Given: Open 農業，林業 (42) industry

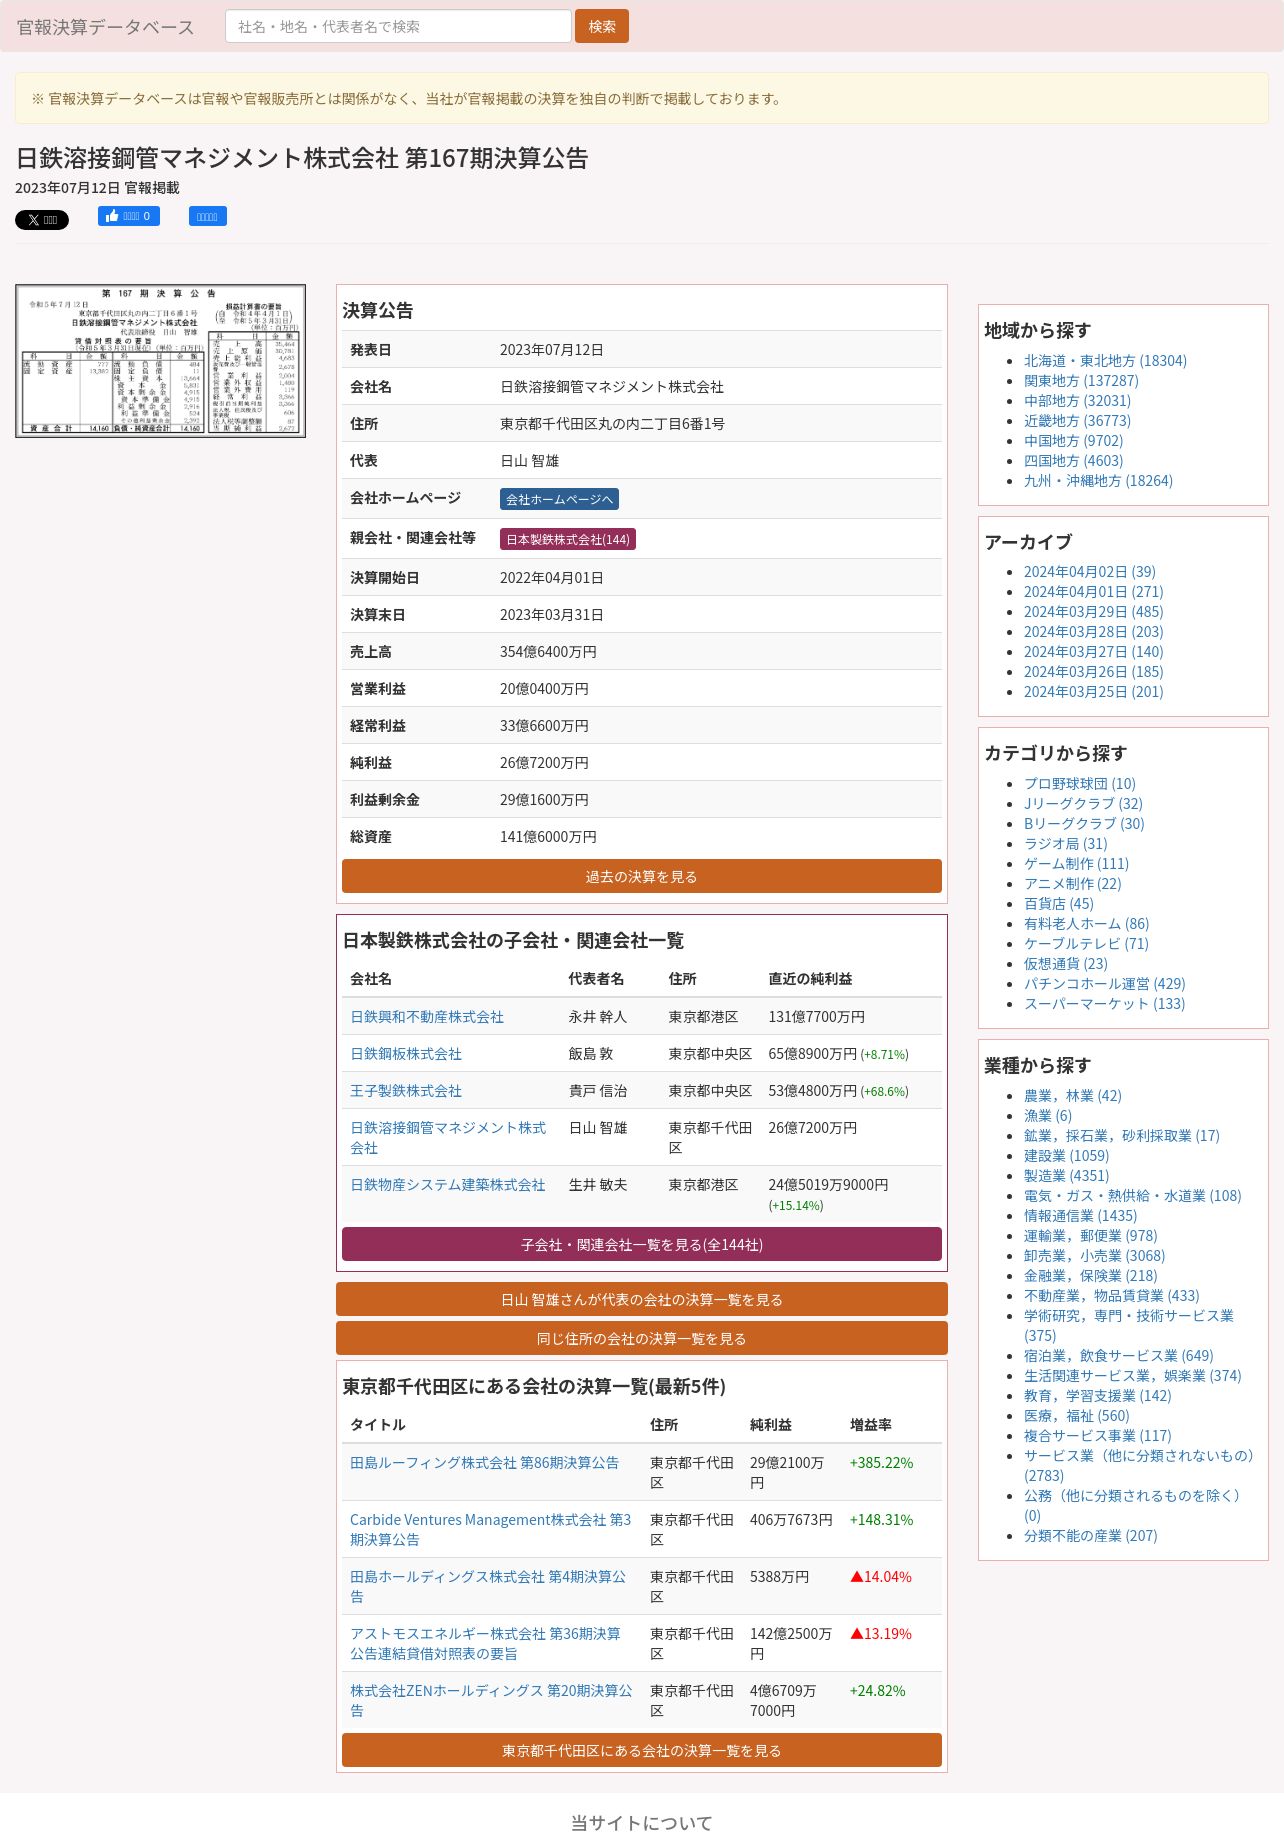Looking at the screenshot, I should [1073, 1096].
